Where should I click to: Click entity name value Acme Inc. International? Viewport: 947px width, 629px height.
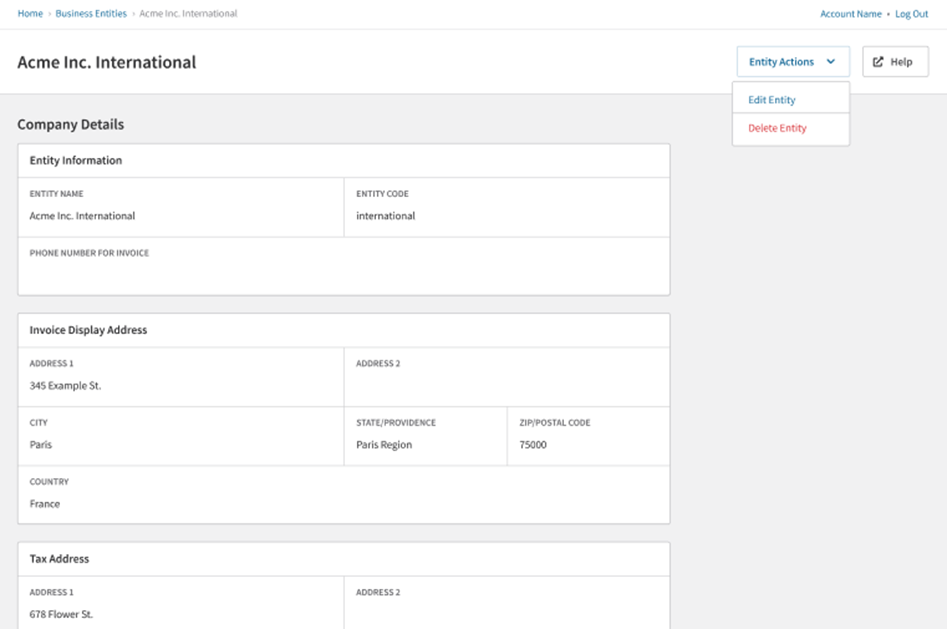click(x=82, y=216)
